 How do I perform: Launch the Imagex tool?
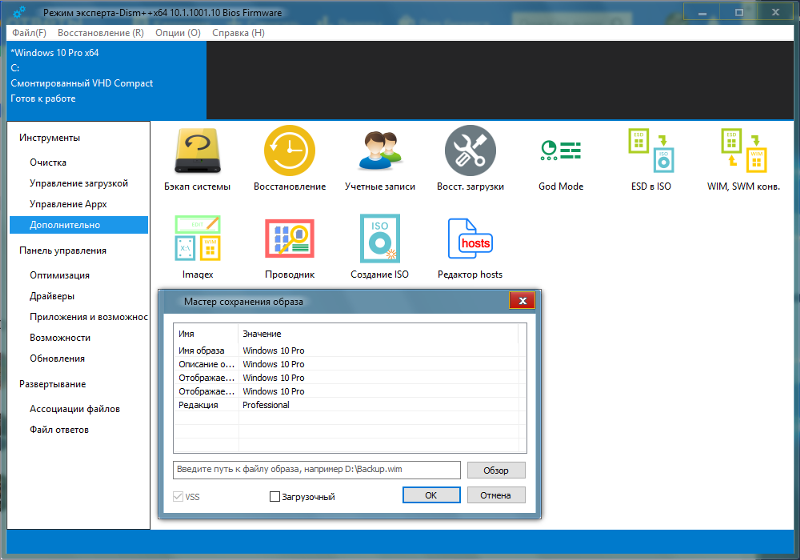(197, 247)
